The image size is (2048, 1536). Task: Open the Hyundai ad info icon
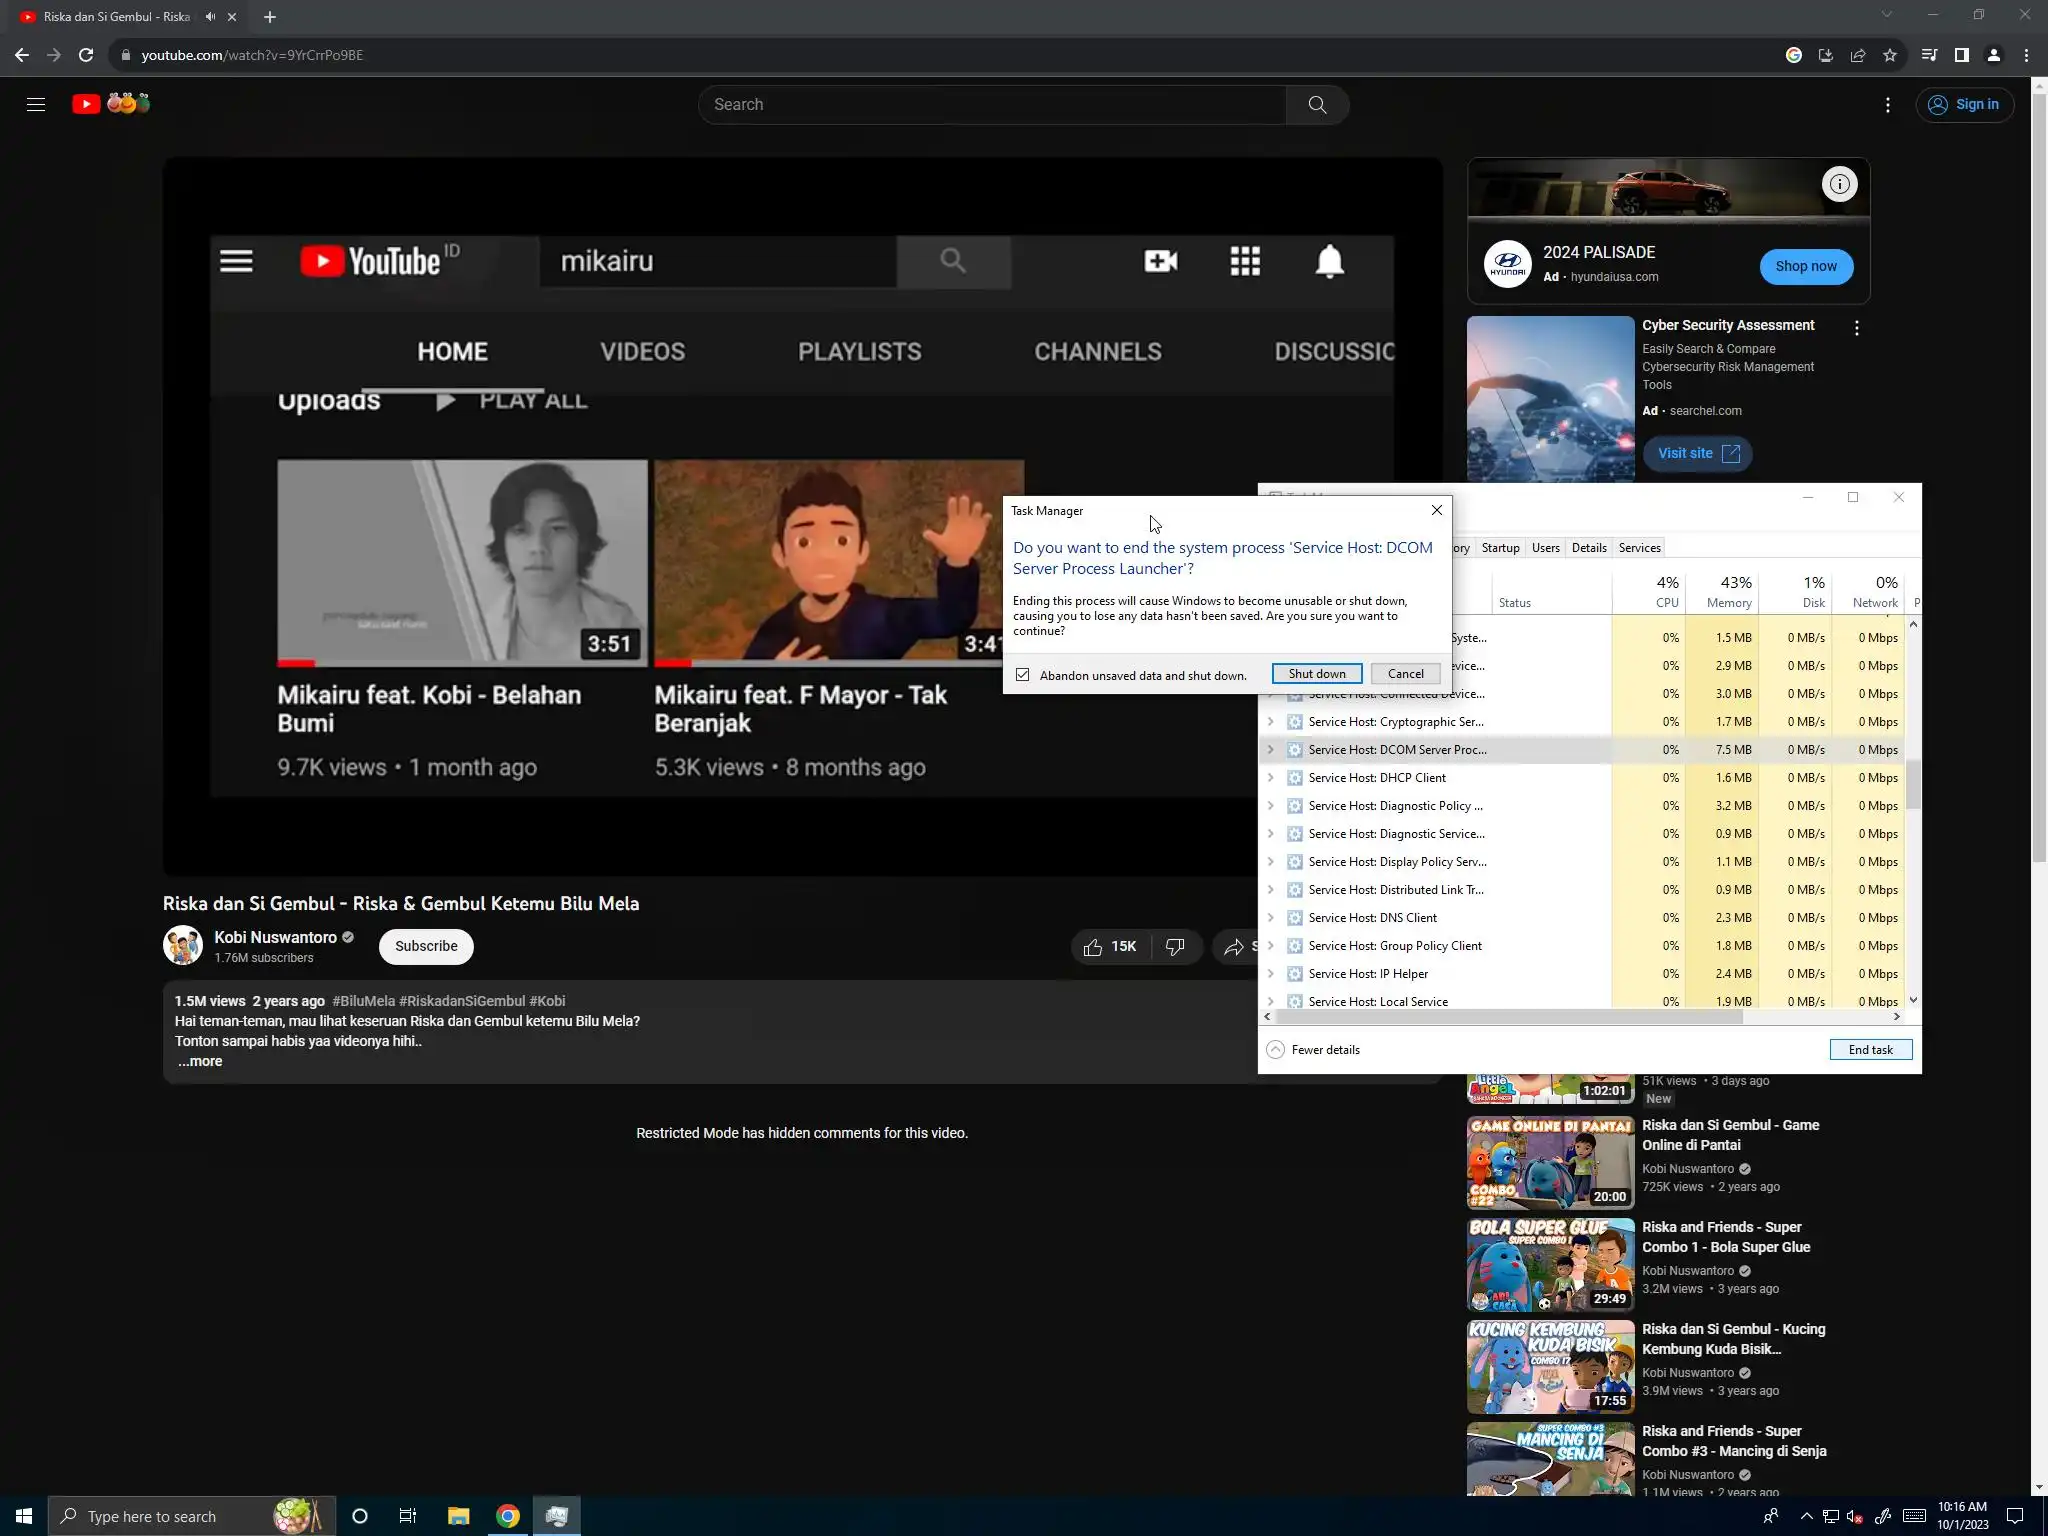click(1839, 184)
